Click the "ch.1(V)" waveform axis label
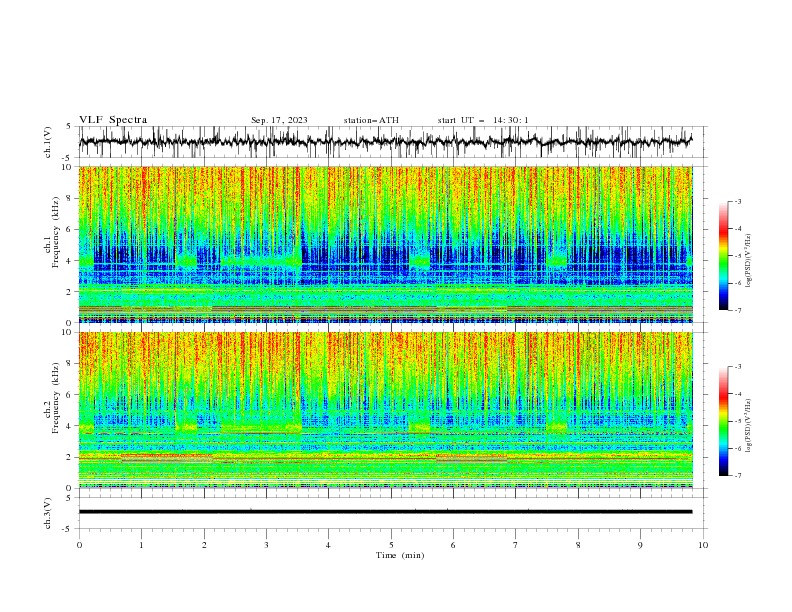This screenshot has width=792, height=612. 48,142
